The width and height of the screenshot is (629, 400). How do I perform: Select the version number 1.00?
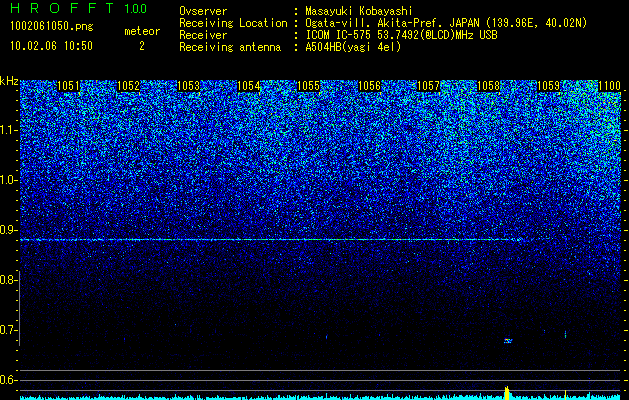tap(136, 8)
